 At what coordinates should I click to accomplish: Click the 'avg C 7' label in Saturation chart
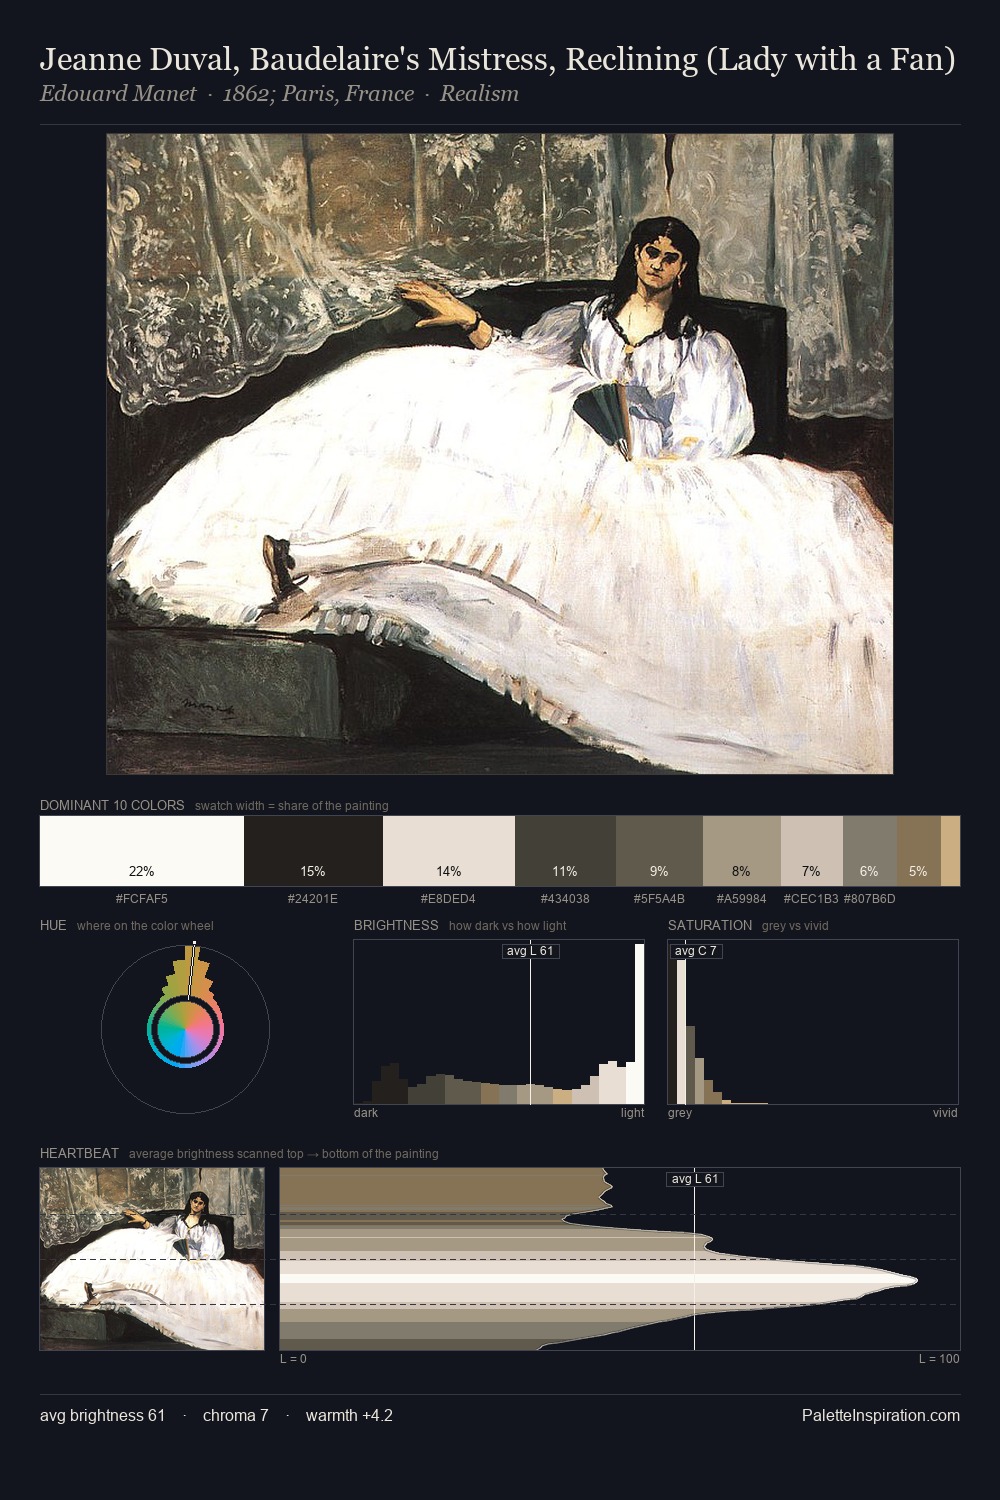coord(695,951)
